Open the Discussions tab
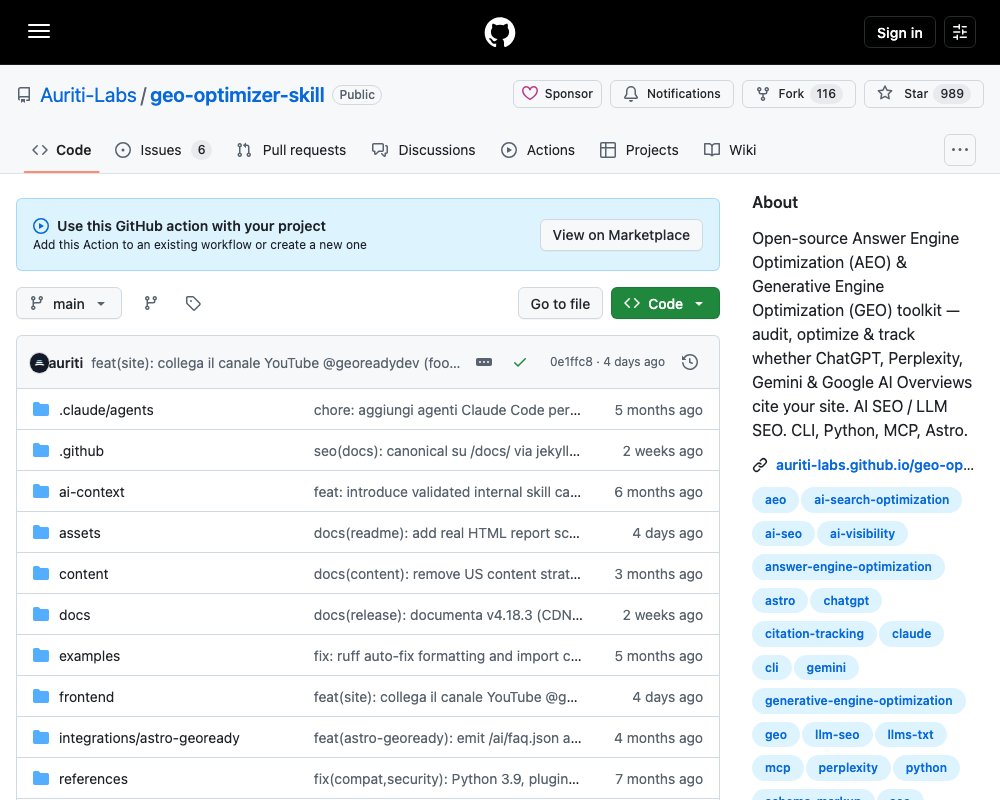This screenshot has width=1000, height=800. (x=423, y=150)
